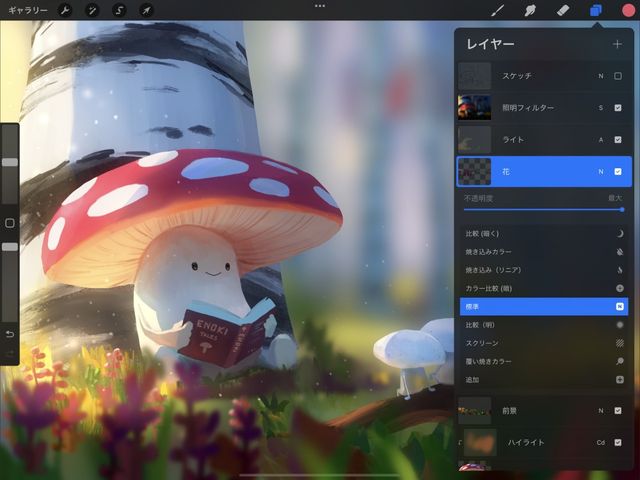Select the スケッチ layer name

coord(517,76)
